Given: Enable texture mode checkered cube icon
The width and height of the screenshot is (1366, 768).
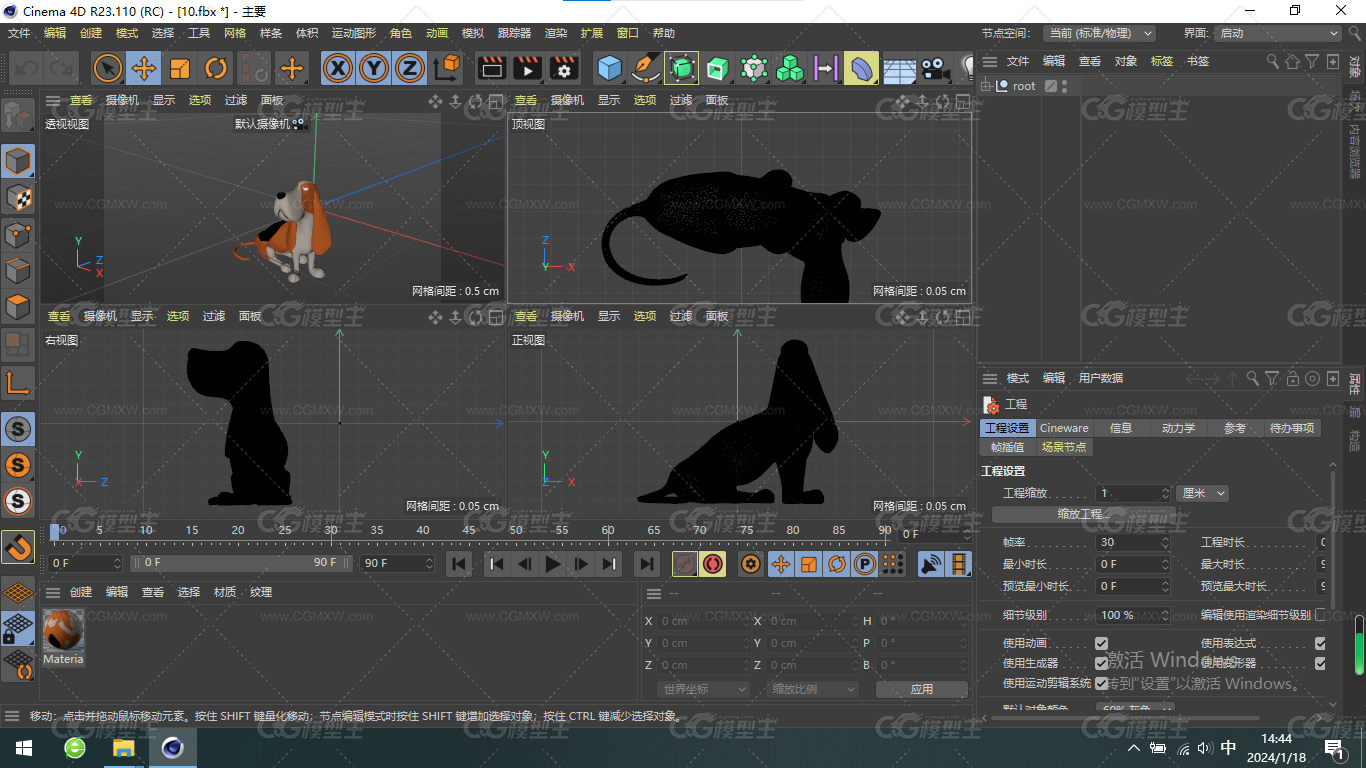Looking at the screenshot, I should (18, 197).
